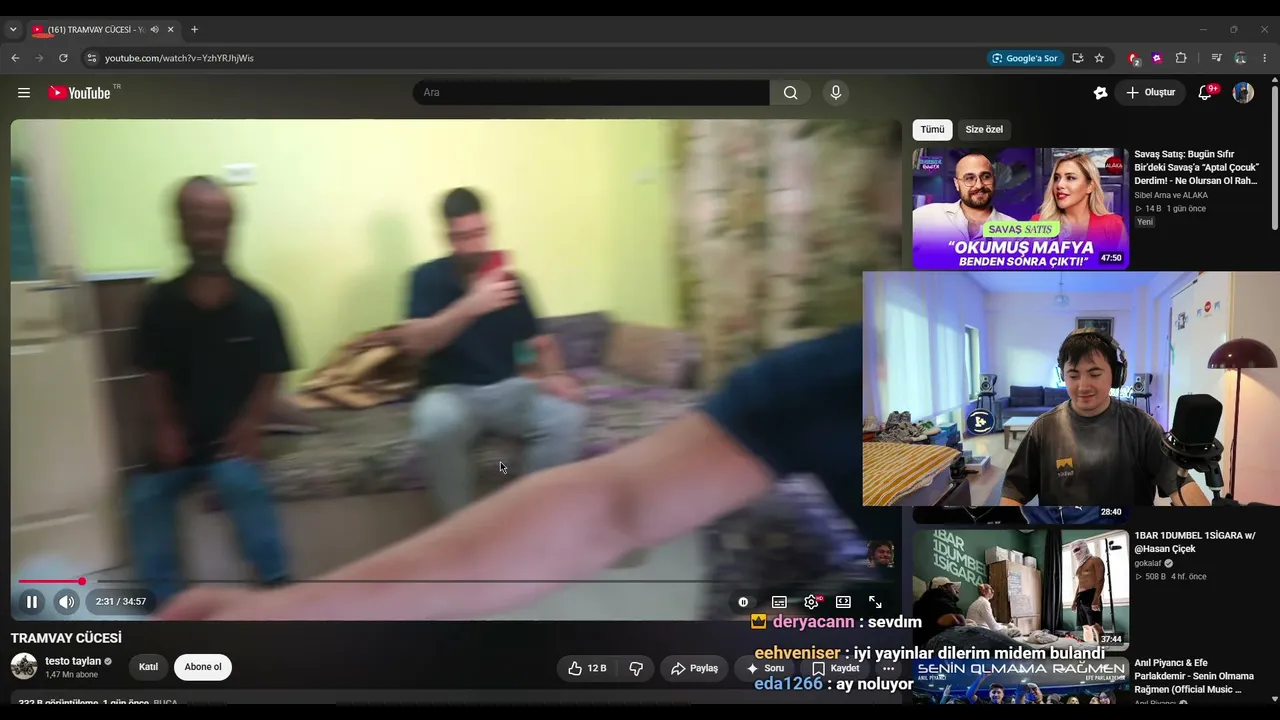
Task: Open the Savaş Satış video thumbnail
Action: (1020, 209)
